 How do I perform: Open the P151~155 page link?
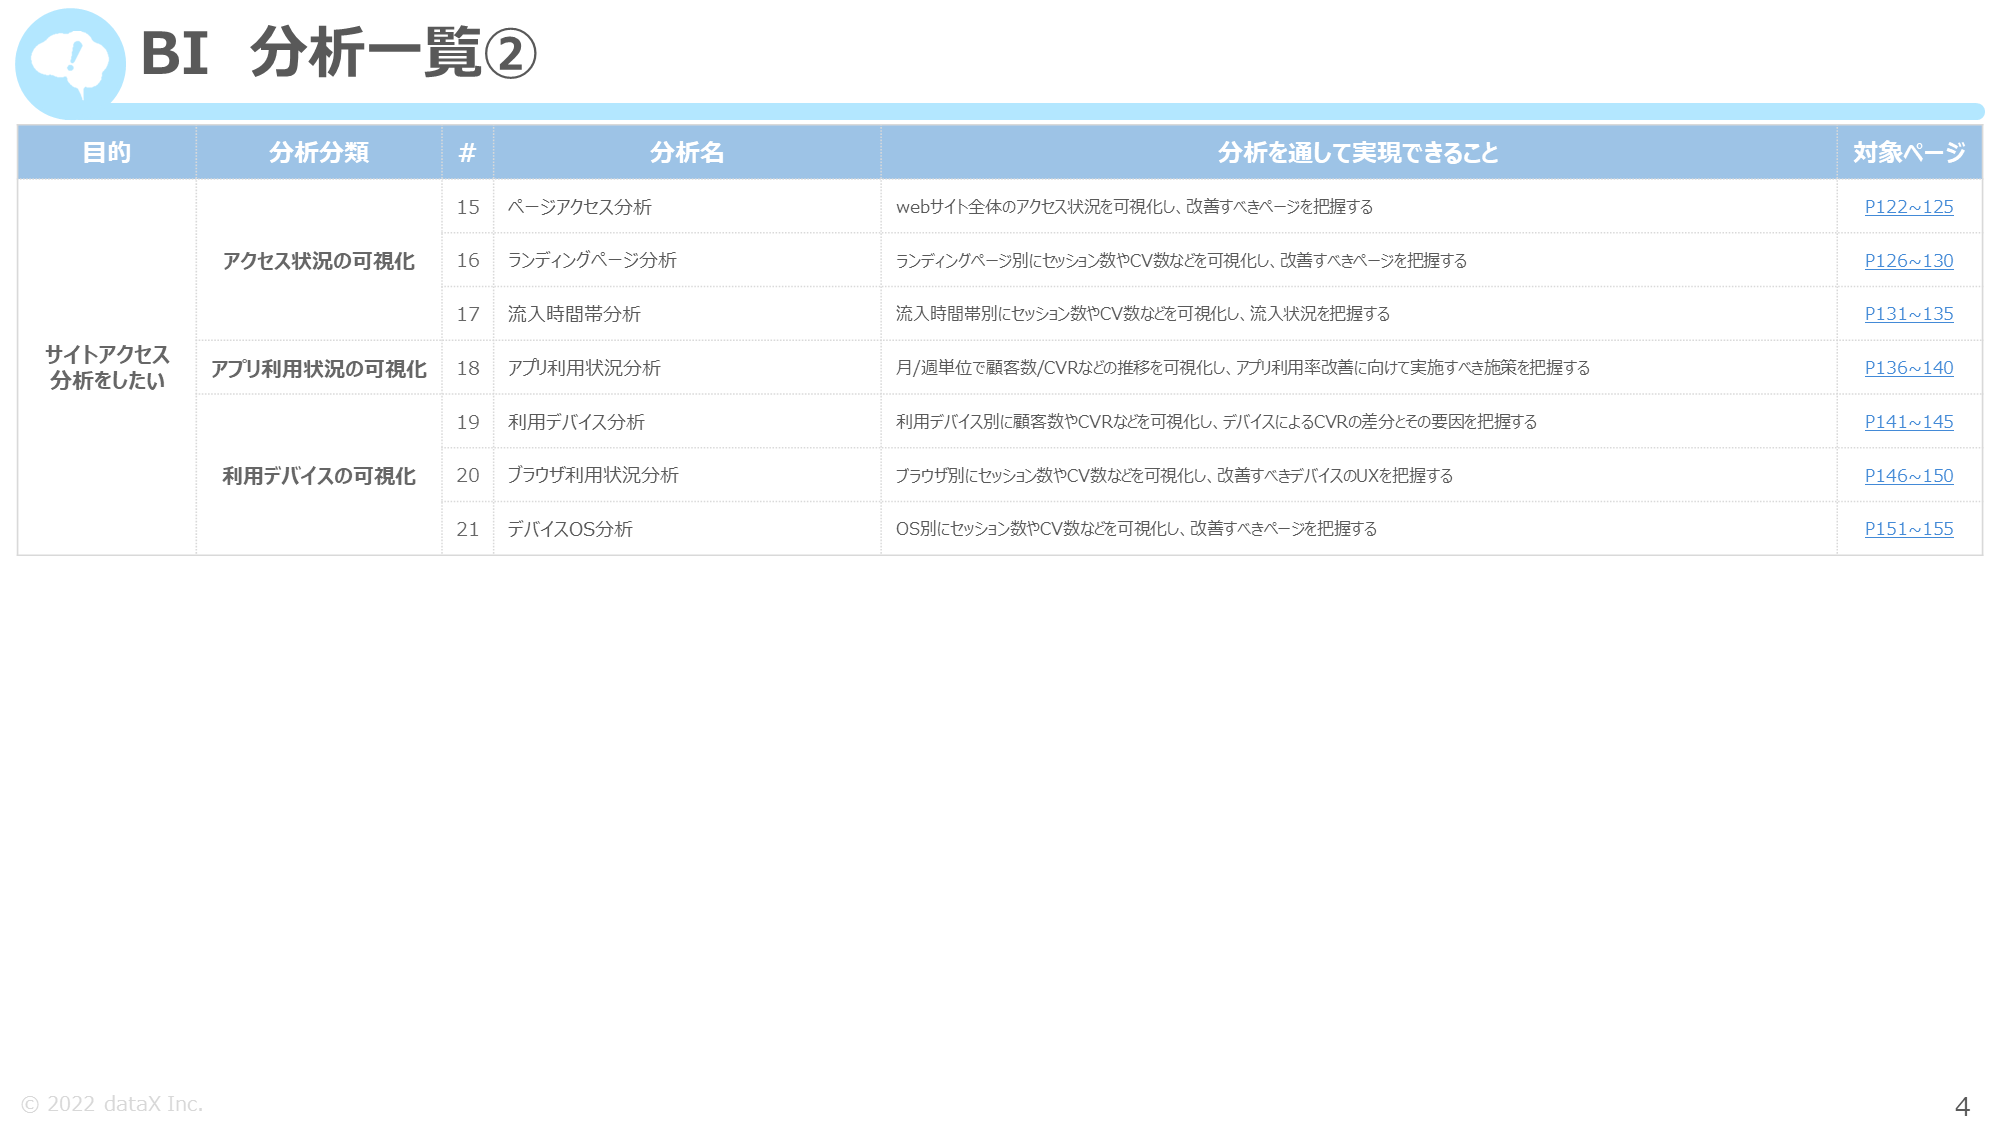(x=1908, y=529)
